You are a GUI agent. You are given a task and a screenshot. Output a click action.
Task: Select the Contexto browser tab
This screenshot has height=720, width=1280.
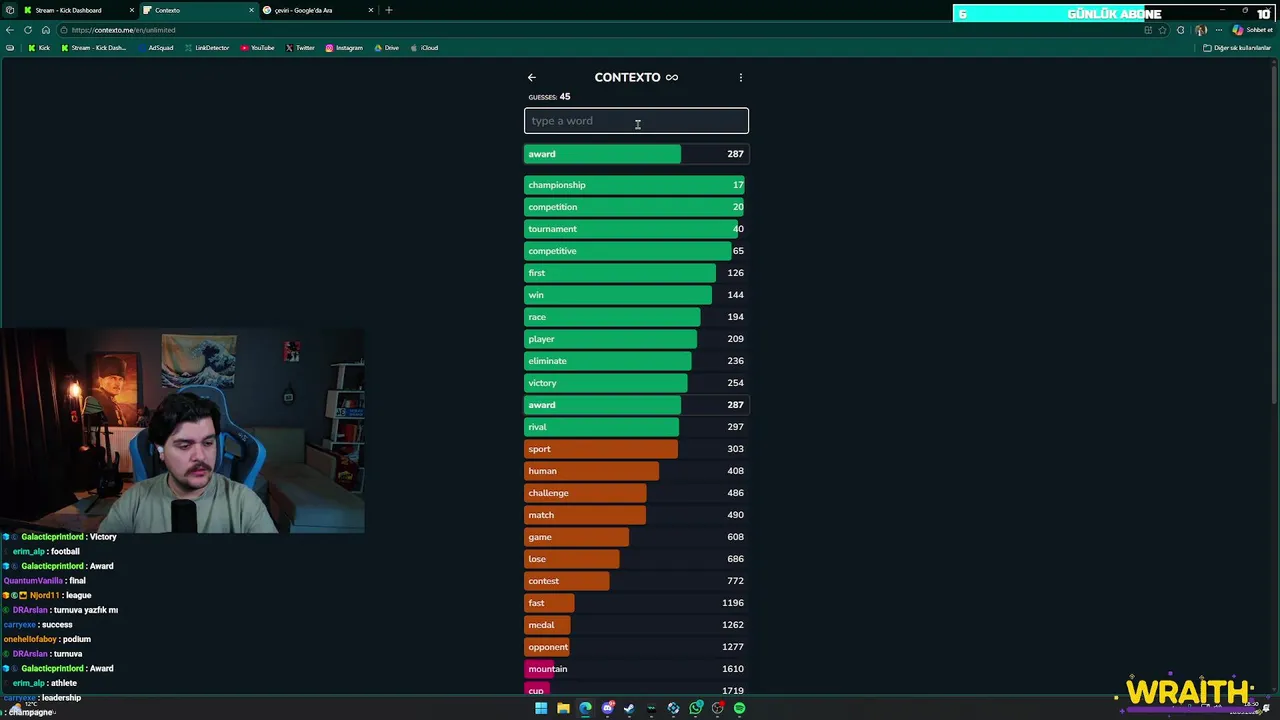point(198,10)
